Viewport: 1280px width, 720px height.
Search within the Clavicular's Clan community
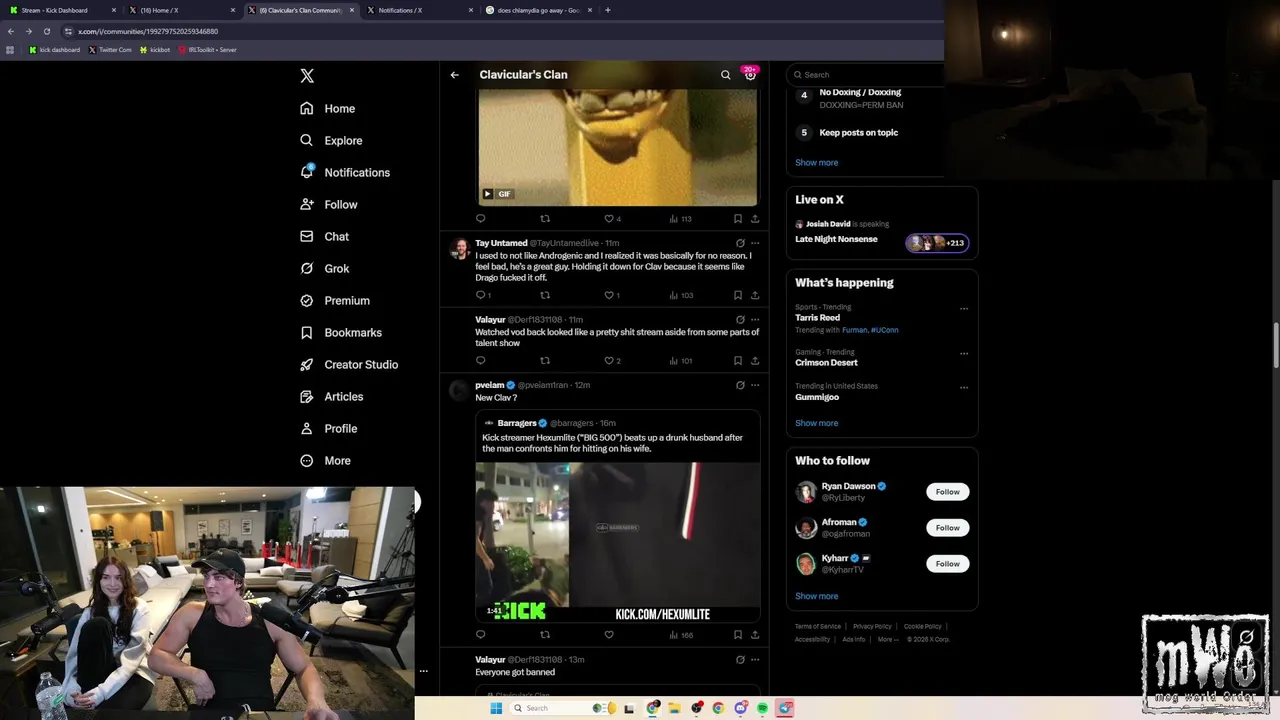tap(726, 75)
